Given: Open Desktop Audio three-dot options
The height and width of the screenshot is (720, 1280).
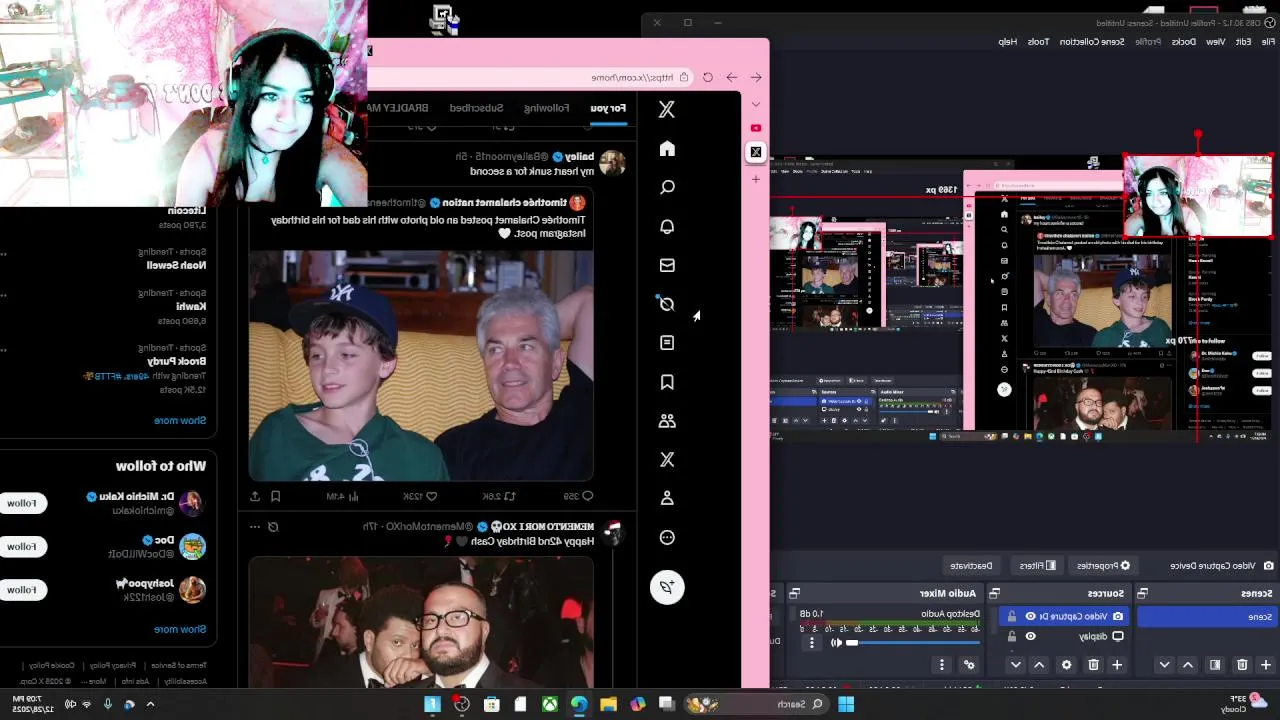Looking at the screenshot, I should click(x=812, y=643).
